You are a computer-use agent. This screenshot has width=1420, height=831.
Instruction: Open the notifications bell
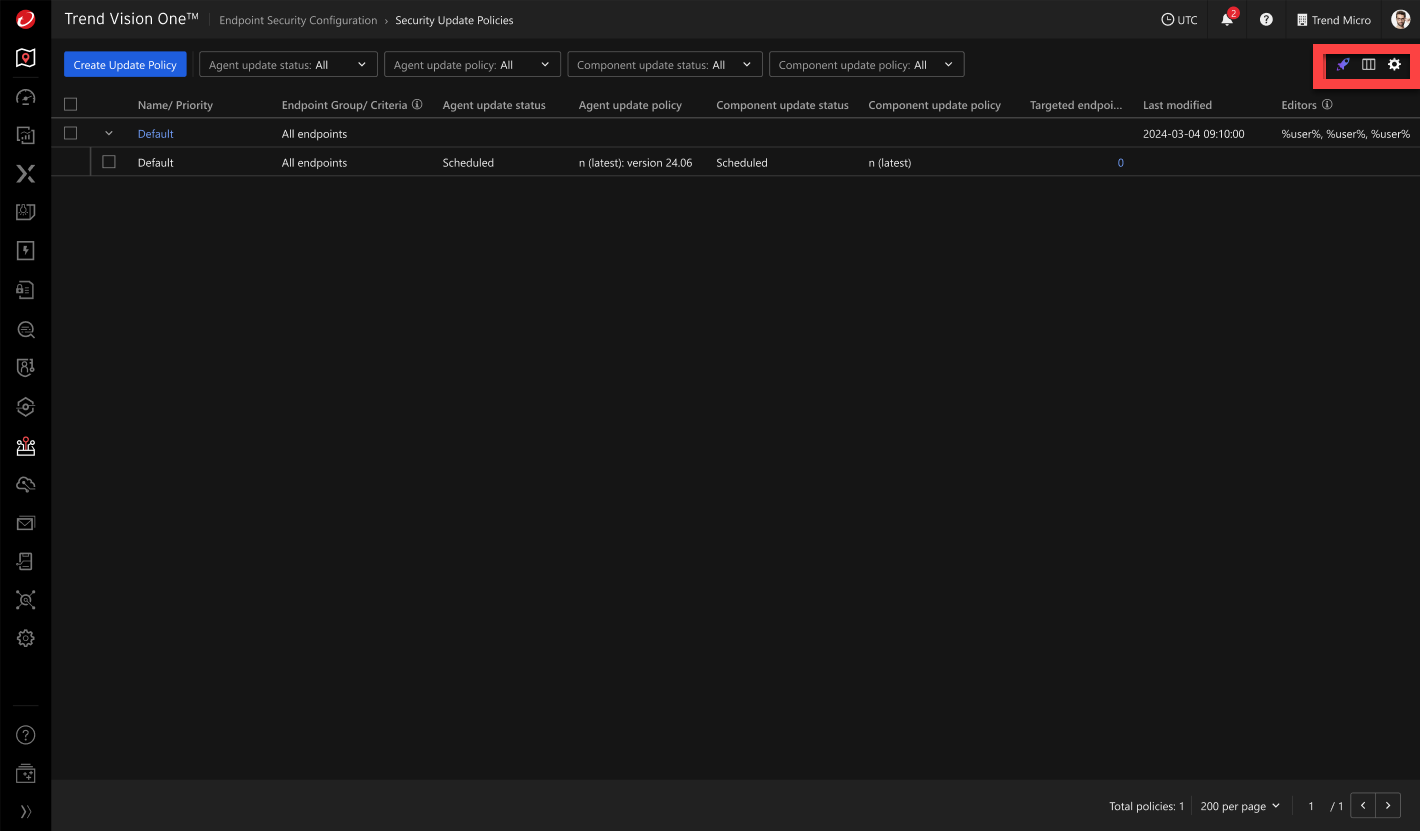(1227, 20)
